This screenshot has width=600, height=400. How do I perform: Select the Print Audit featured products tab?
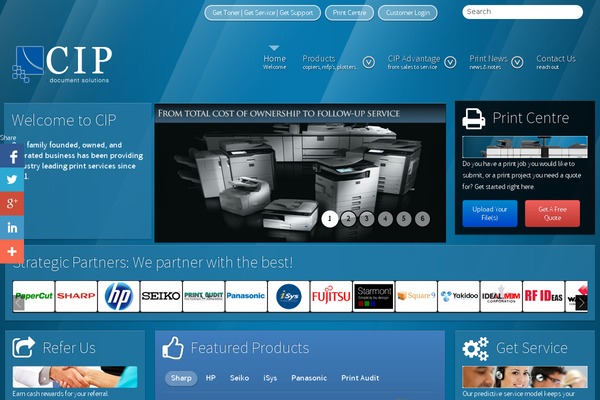[360, 378]
